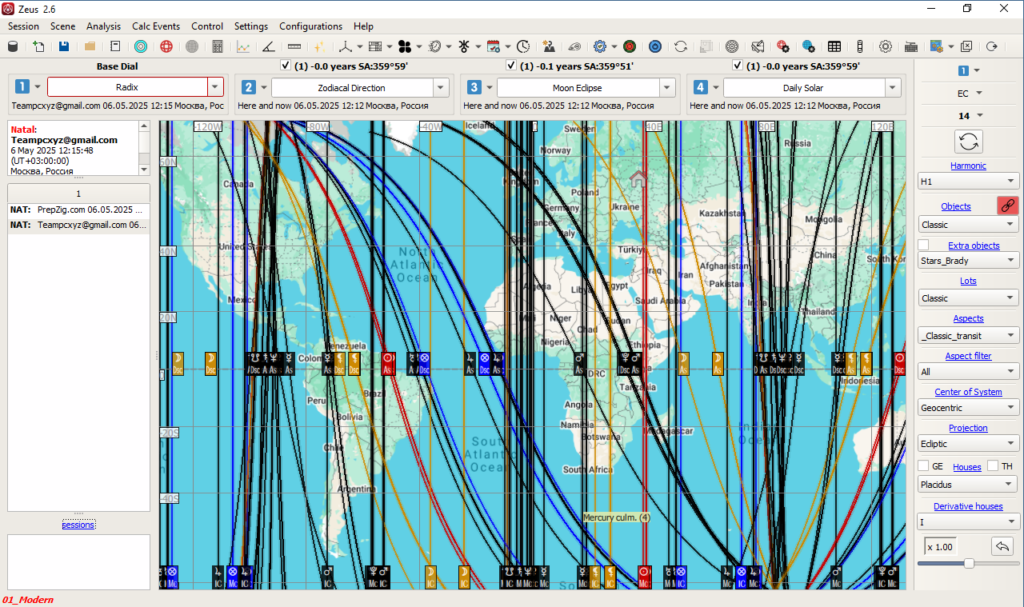The width and height of the screenshot is (1024, 607).
Task: Click the table grid icon in the toolbar
Action: pyautogui.click(x=834, y=46)
